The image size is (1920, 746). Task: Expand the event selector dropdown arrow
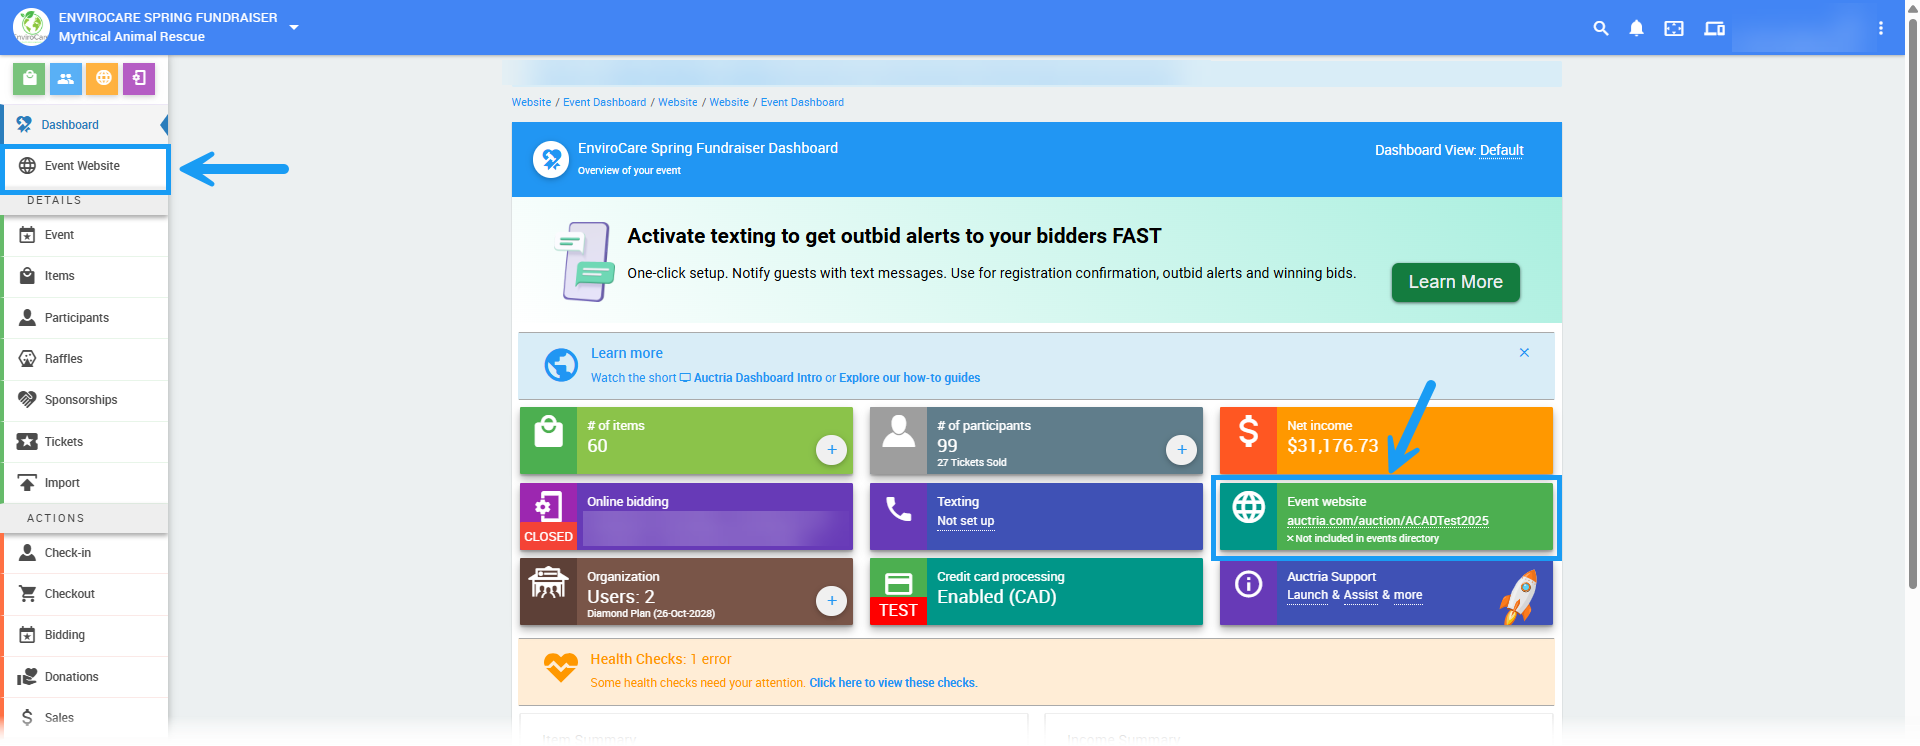point(294,27)
